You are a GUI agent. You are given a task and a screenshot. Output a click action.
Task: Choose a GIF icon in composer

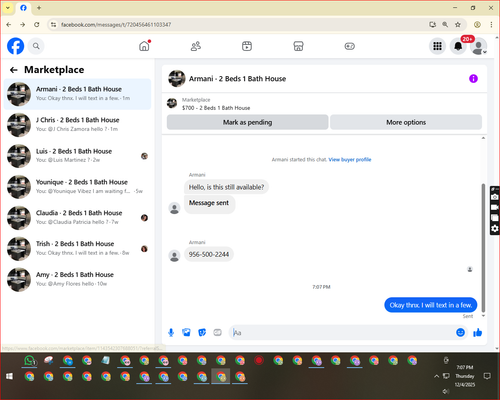tap(217, 332)
